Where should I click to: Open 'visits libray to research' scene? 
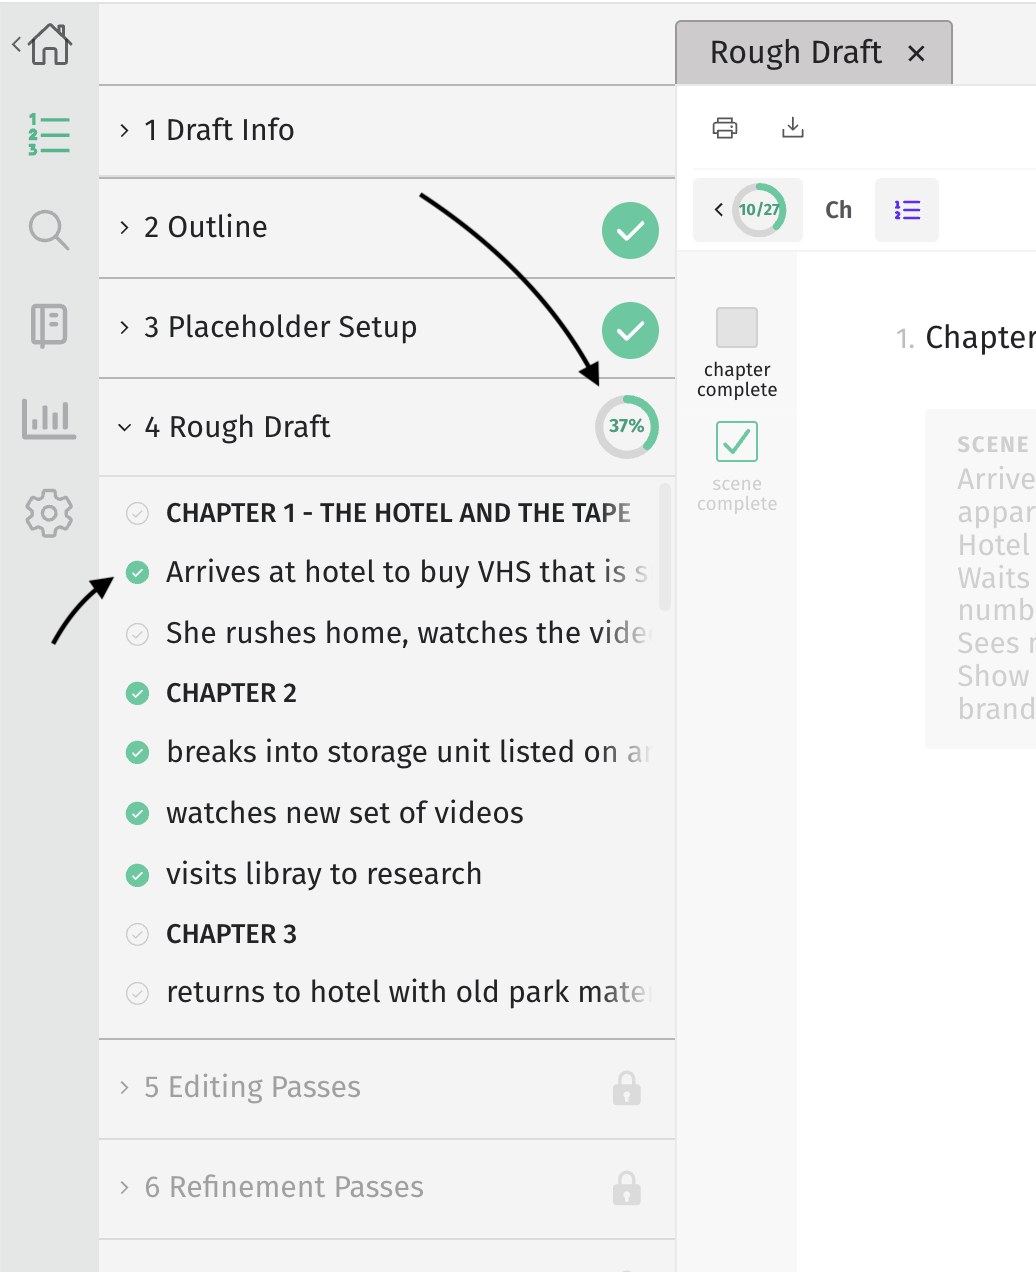tap(324, 874)
